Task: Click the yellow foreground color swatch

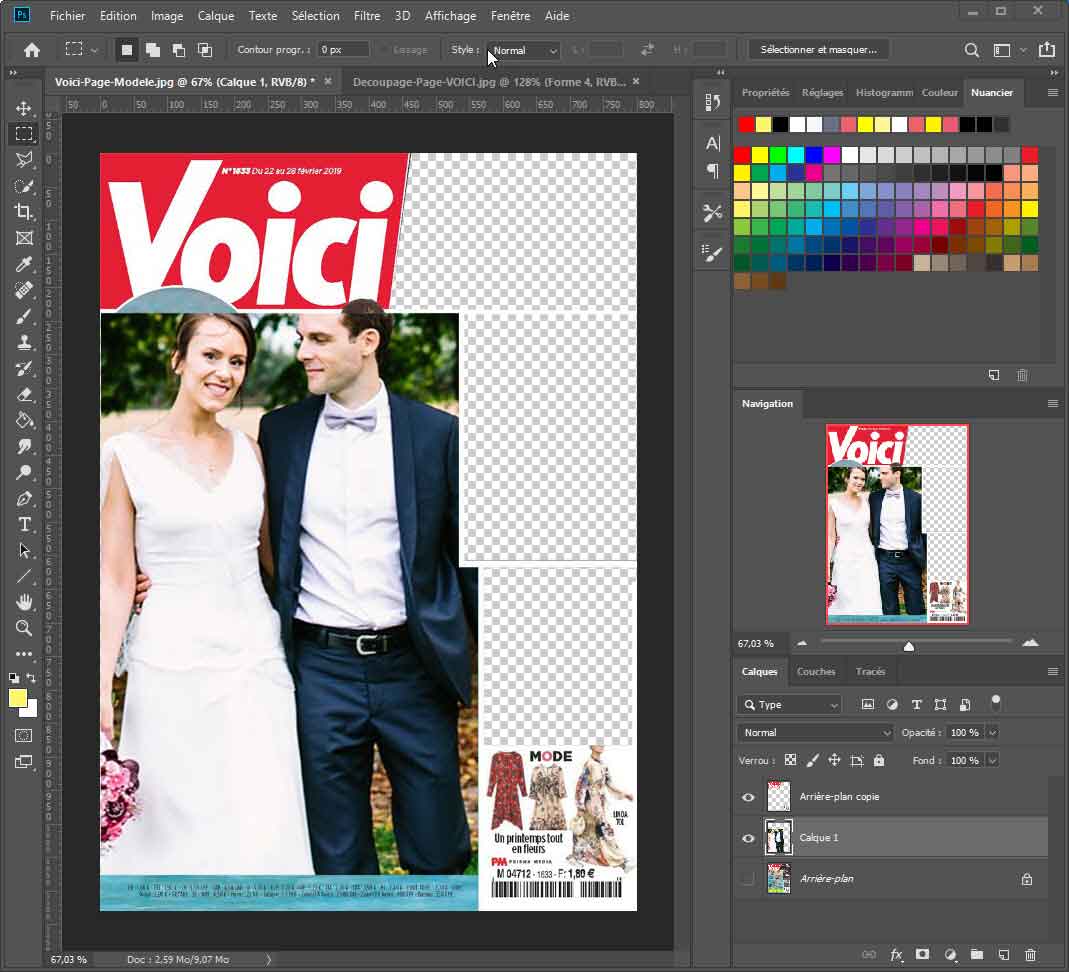Action: point(18,698)
